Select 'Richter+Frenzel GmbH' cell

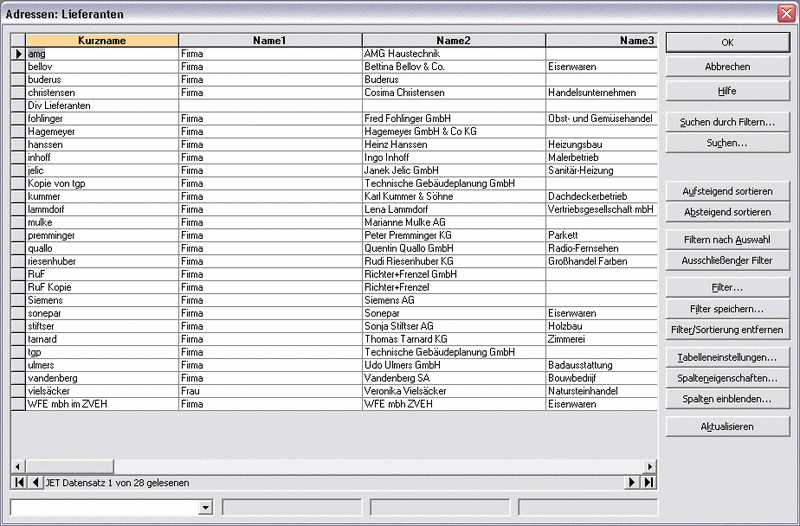click(x=454, y=274)
